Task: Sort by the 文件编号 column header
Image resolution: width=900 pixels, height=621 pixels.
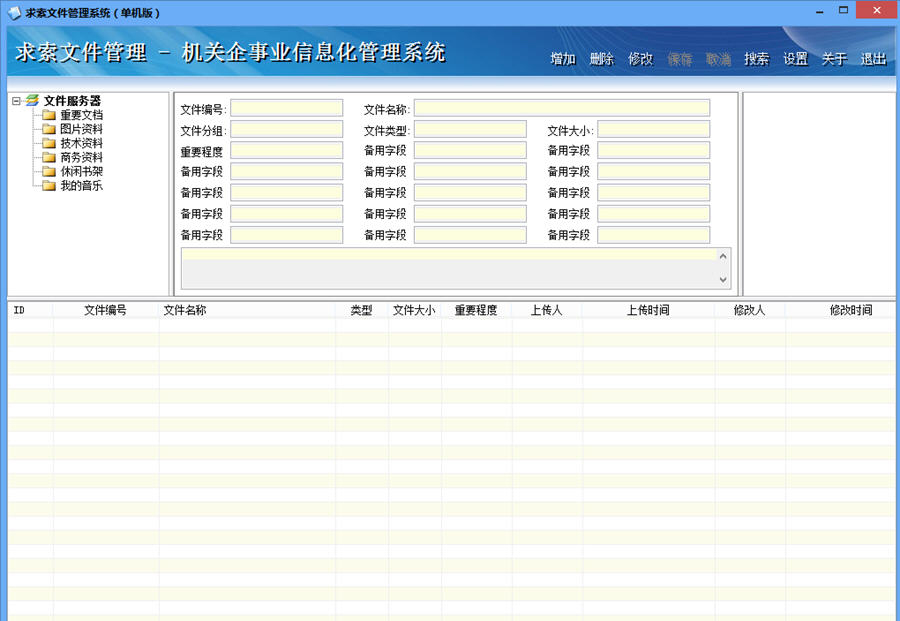Action: [x=106, y=310]
